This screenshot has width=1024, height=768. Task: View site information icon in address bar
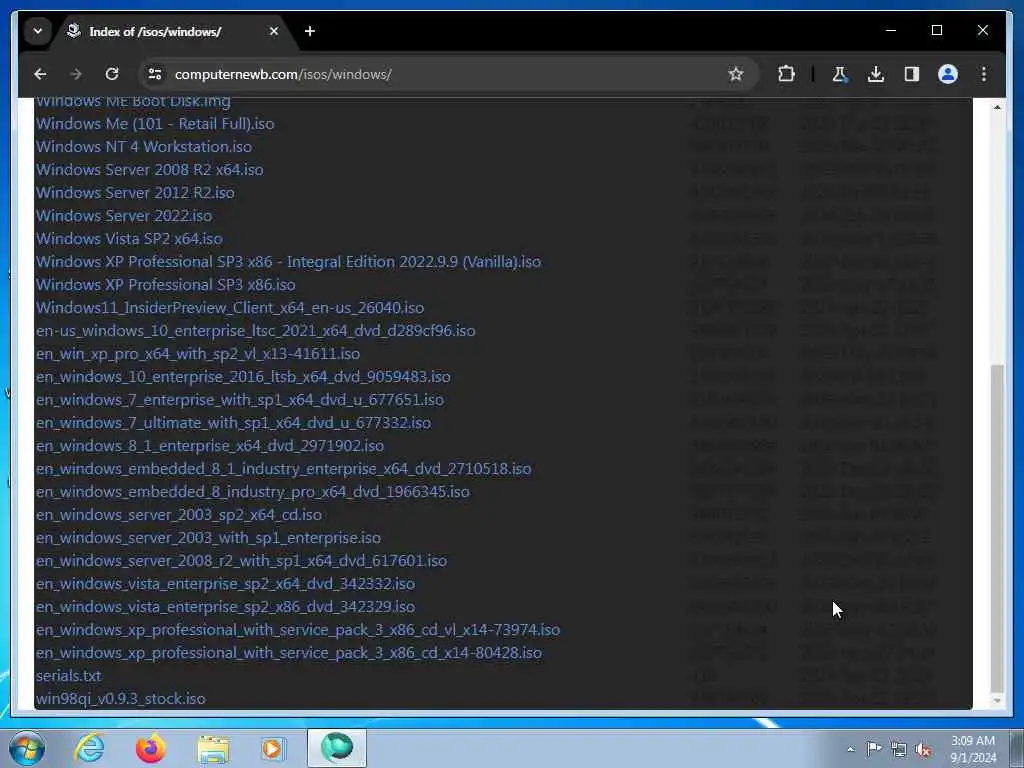155,74
